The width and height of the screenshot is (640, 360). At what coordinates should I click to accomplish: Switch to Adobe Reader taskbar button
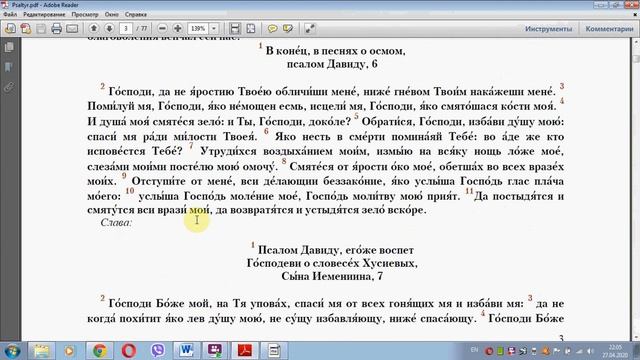click(245, 351)
